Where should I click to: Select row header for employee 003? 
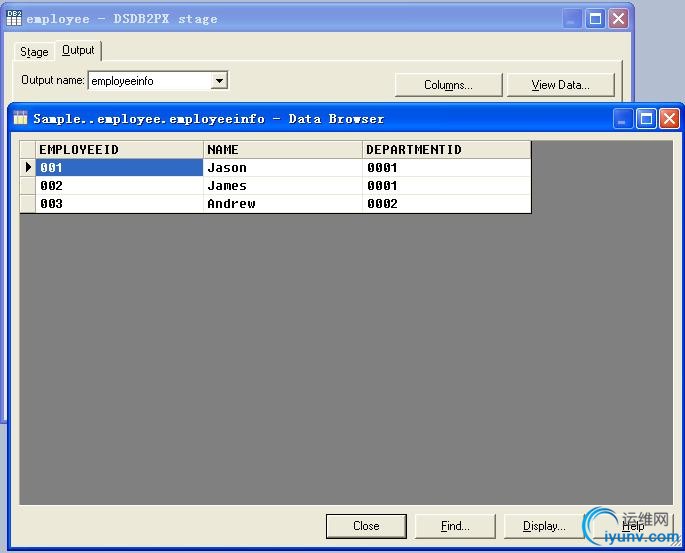pos(28,204)
